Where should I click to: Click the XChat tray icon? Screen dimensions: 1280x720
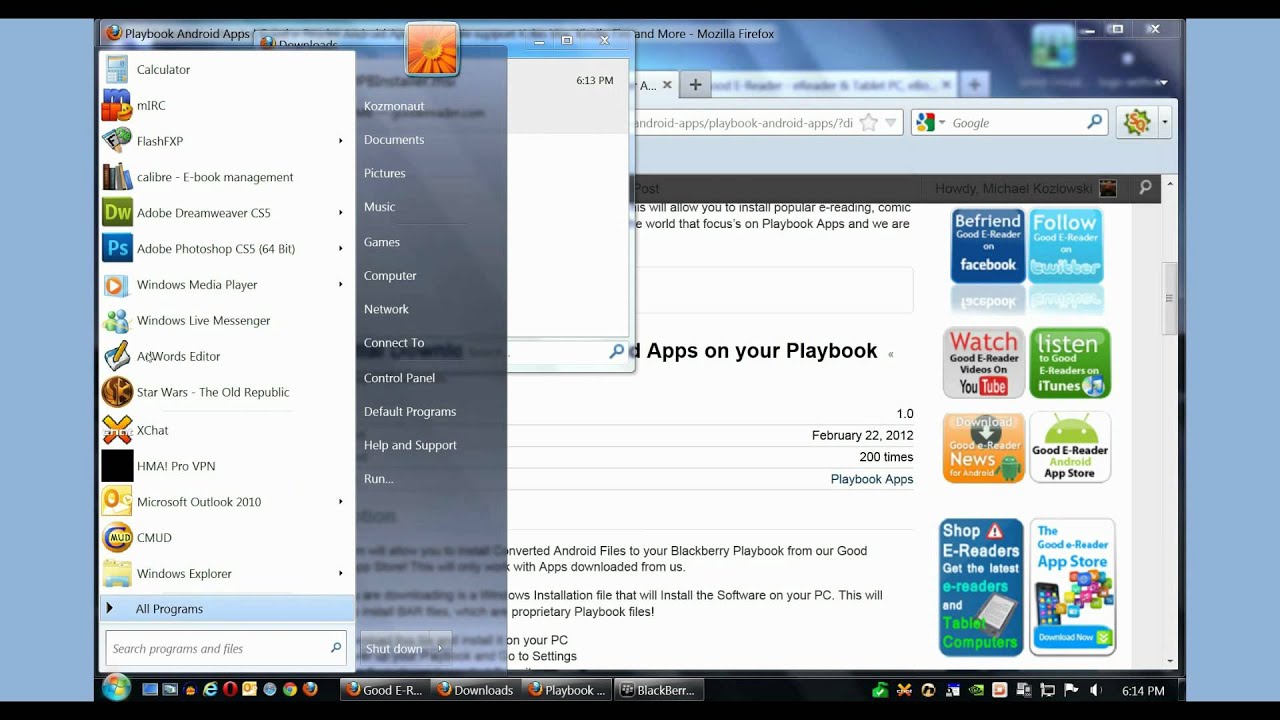[904, 690]
